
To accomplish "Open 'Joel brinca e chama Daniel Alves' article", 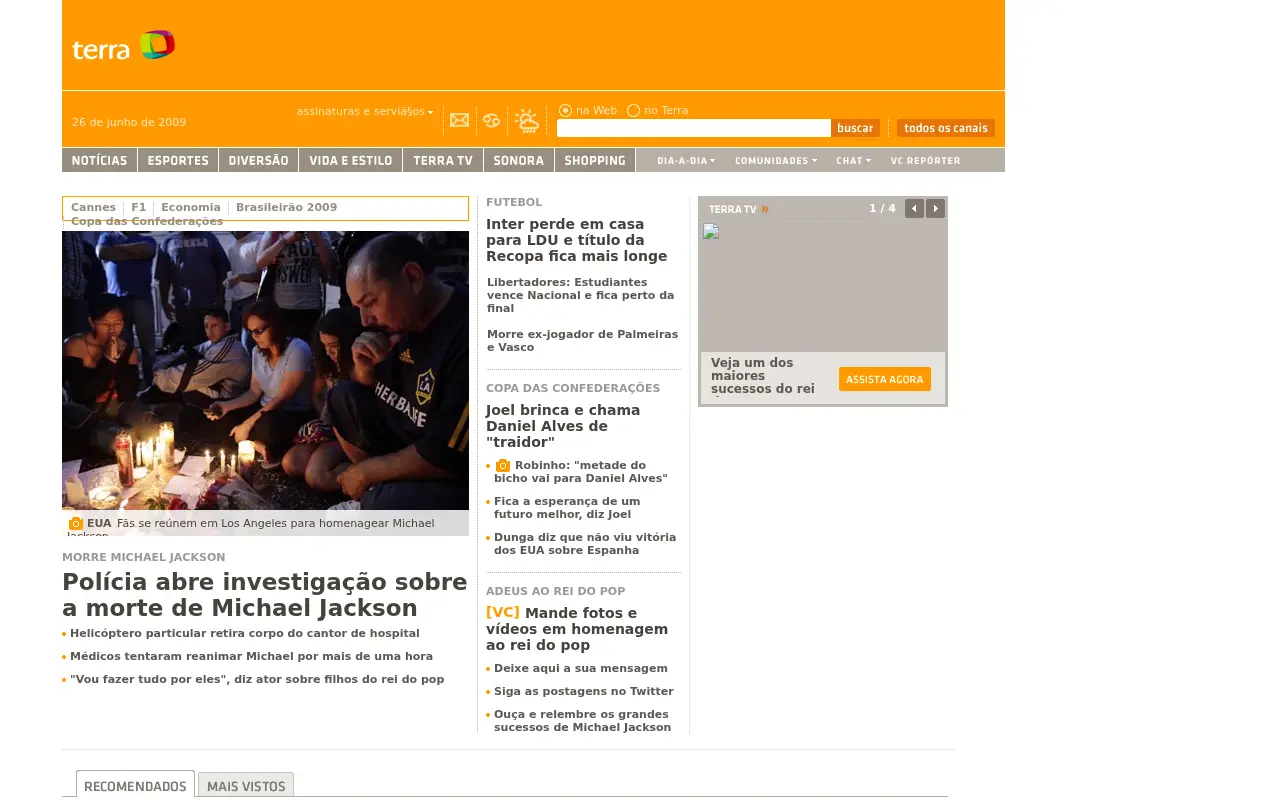I will point(563,426).
